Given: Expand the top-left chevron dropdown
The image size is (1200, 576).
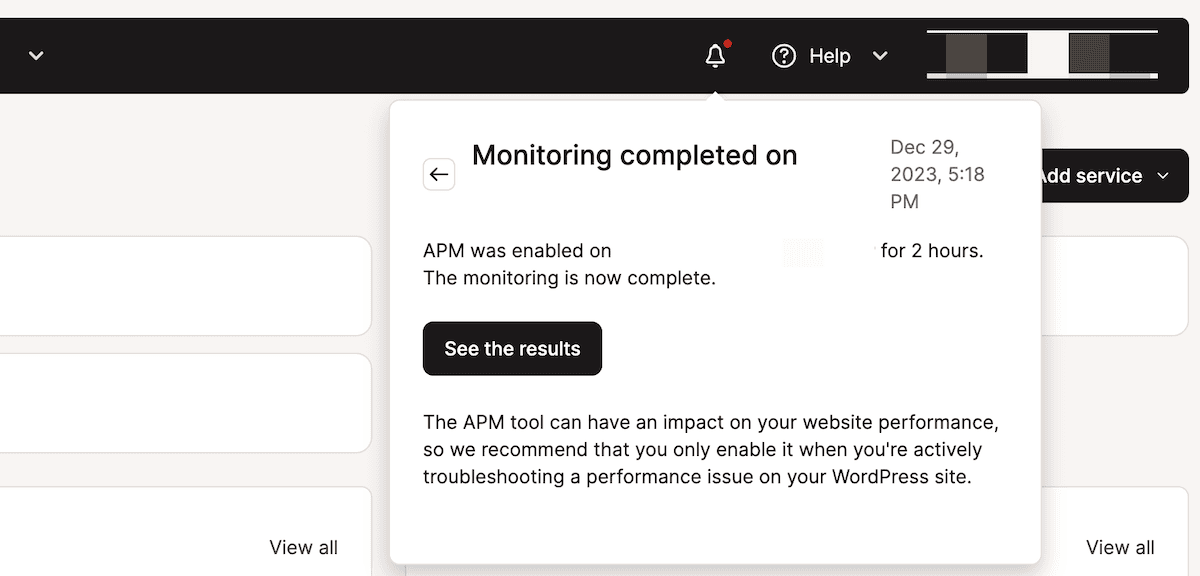Looking at the screenshot, I should click(36, 56).
